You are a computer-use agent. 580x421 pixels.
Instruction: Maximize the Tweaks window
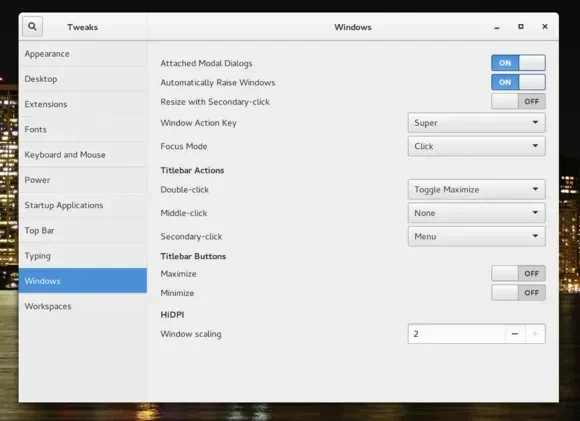pyautogui.click(x=521, y=27)
